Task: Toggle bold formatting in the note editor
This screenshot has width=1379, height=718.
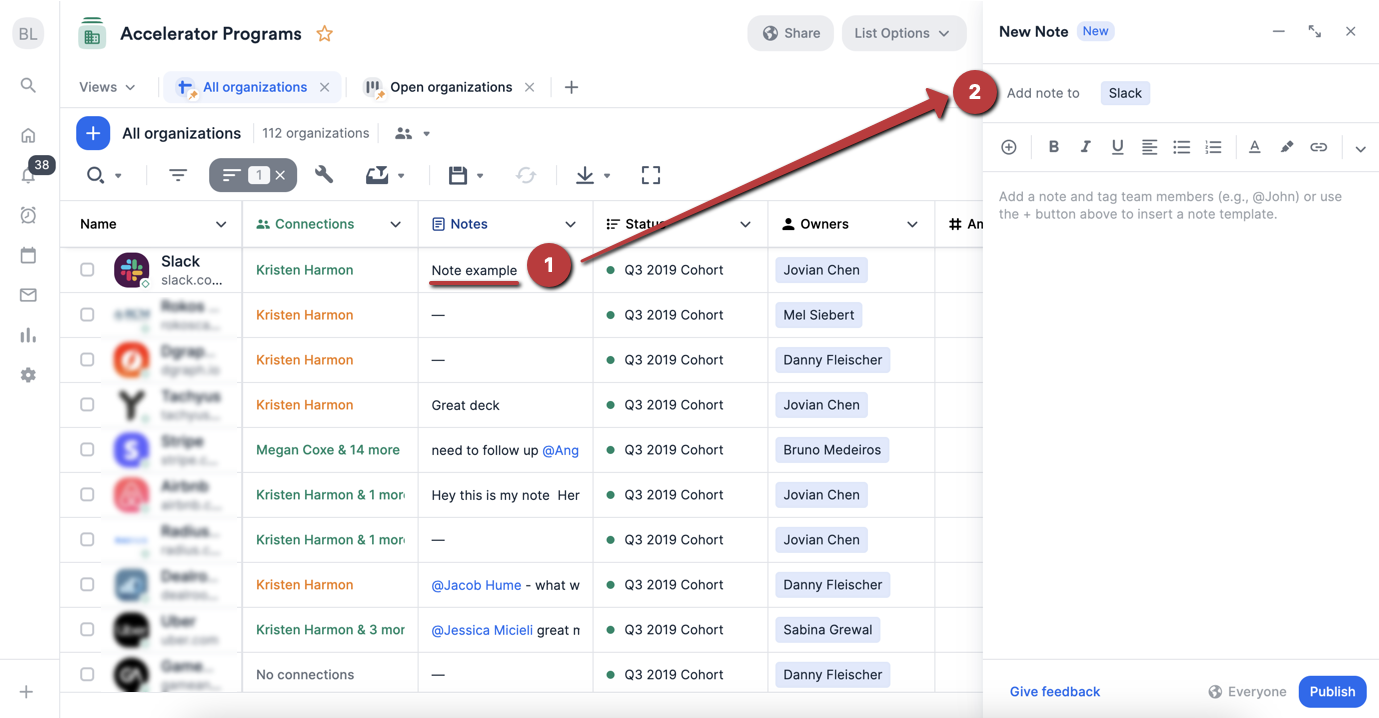Action: click(1053, 146)
